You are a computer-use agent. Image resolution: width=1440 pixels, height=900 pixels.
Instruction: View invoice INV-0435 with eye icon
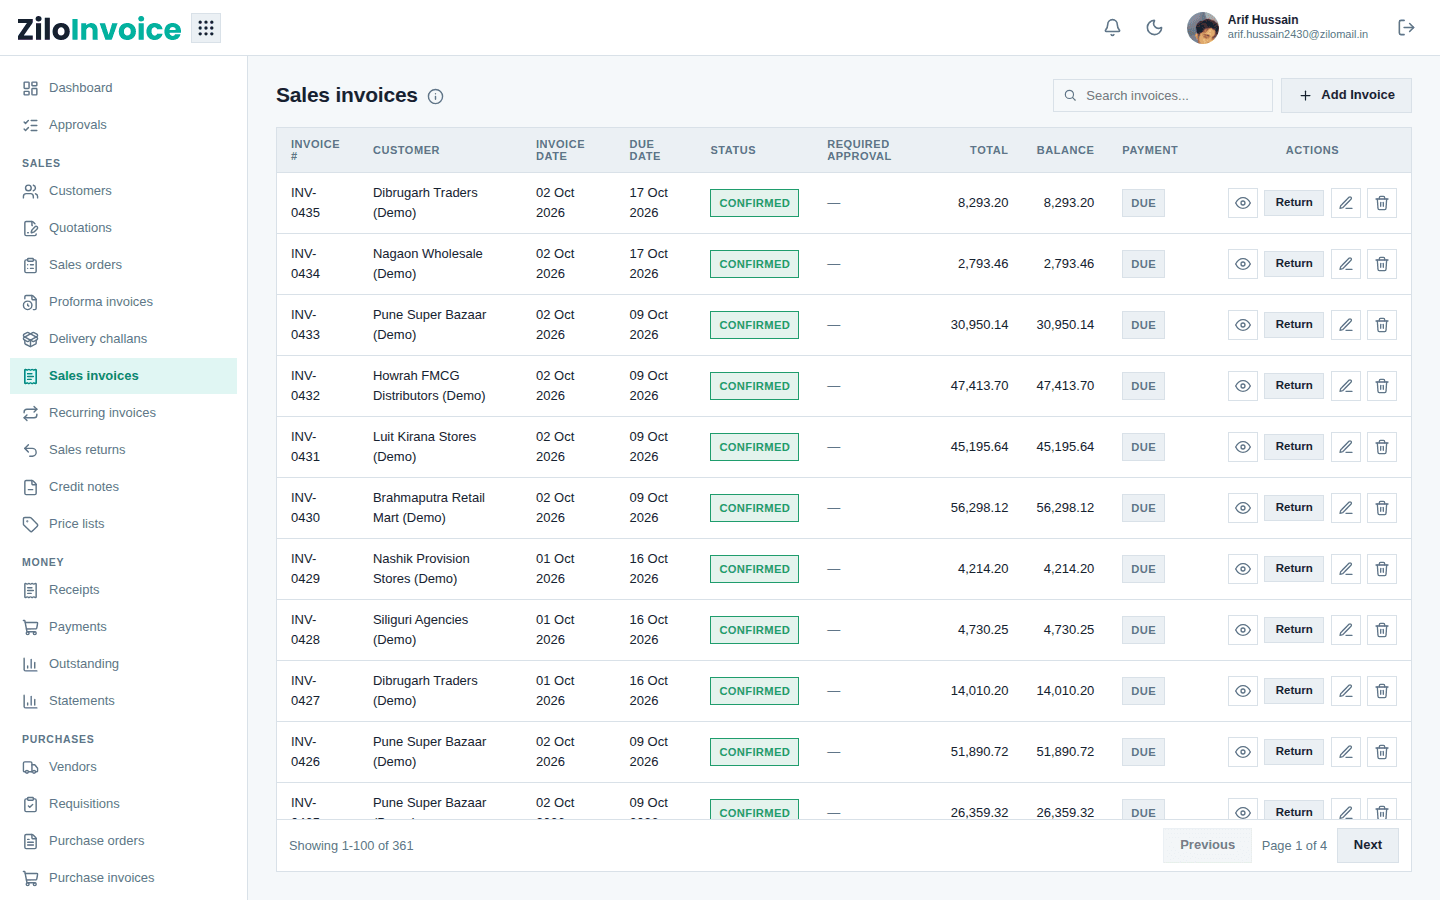pyautogui.click(x=1242, y=203)
